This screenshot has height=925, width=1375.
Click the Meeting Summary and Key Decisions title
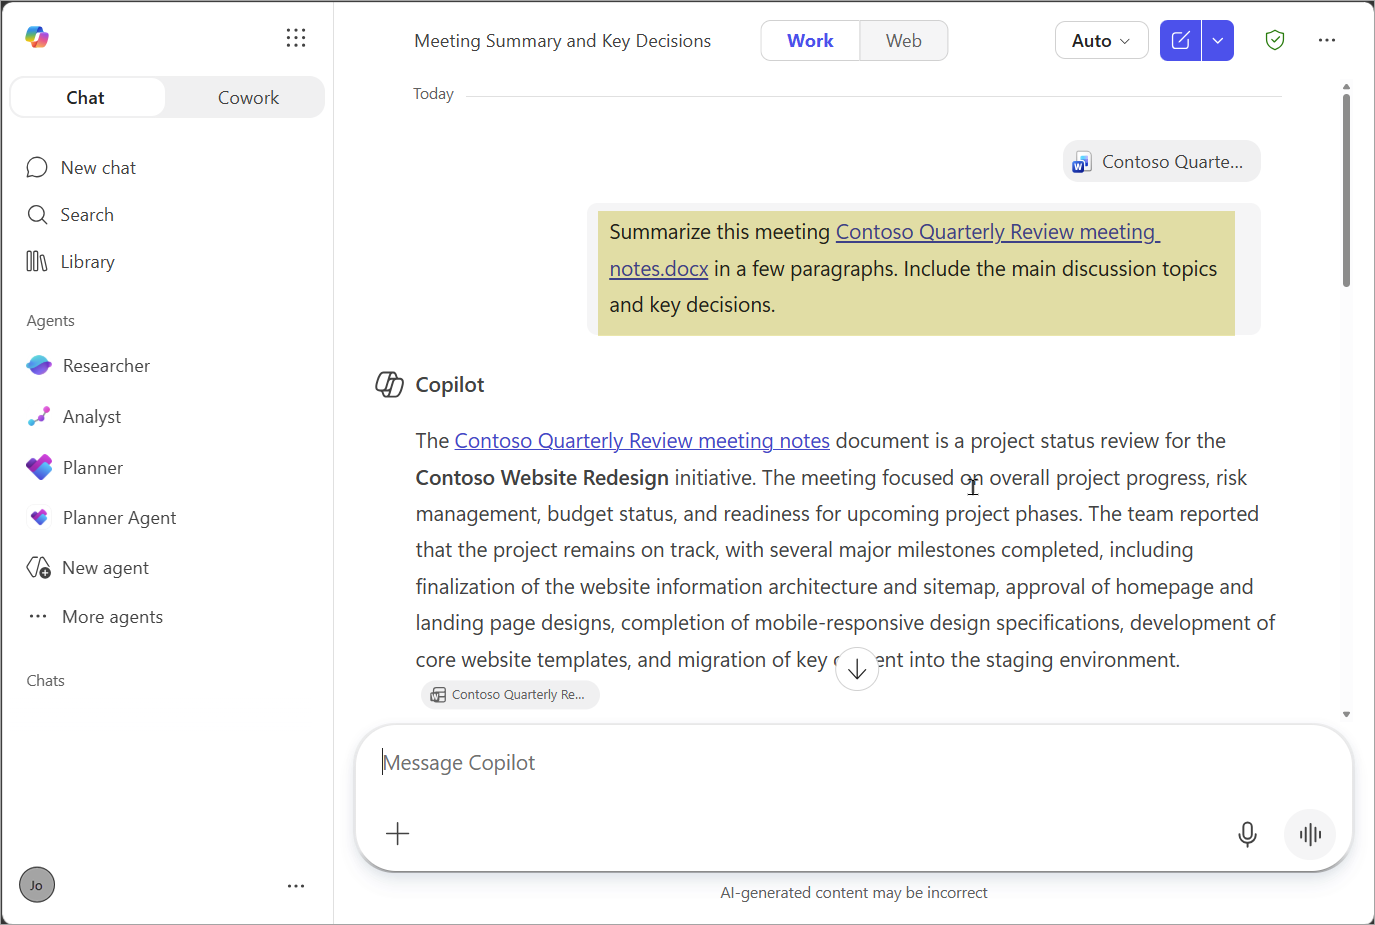click(x=563, y=41)
